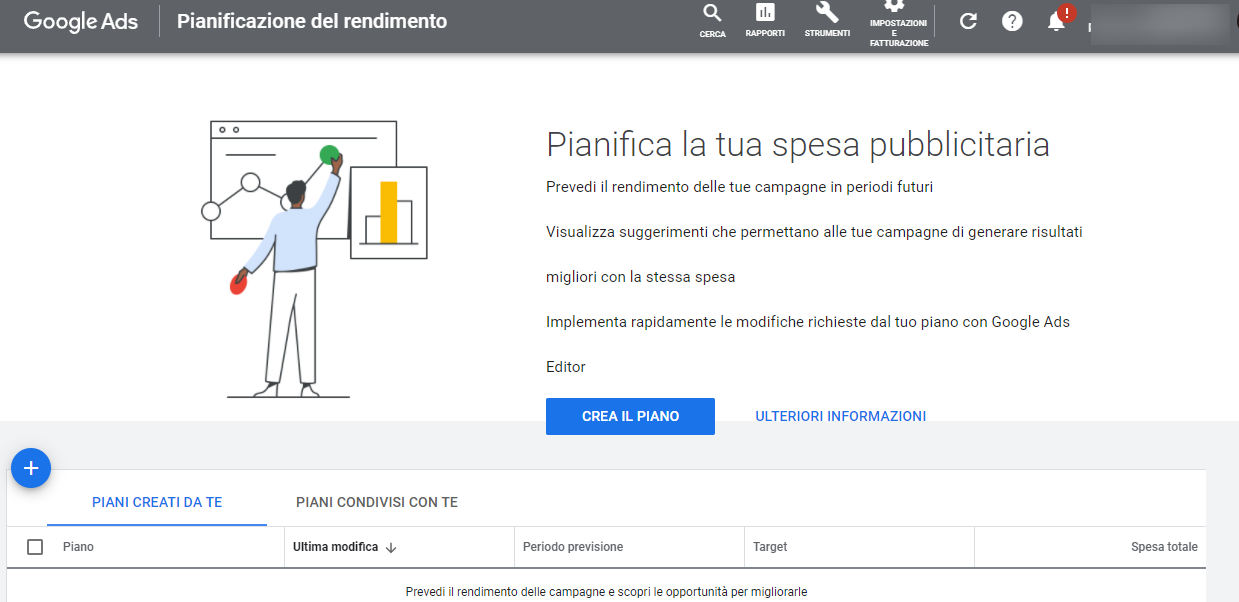Click the Target column header
The image size is (1239, 602).
pos(770,547)
